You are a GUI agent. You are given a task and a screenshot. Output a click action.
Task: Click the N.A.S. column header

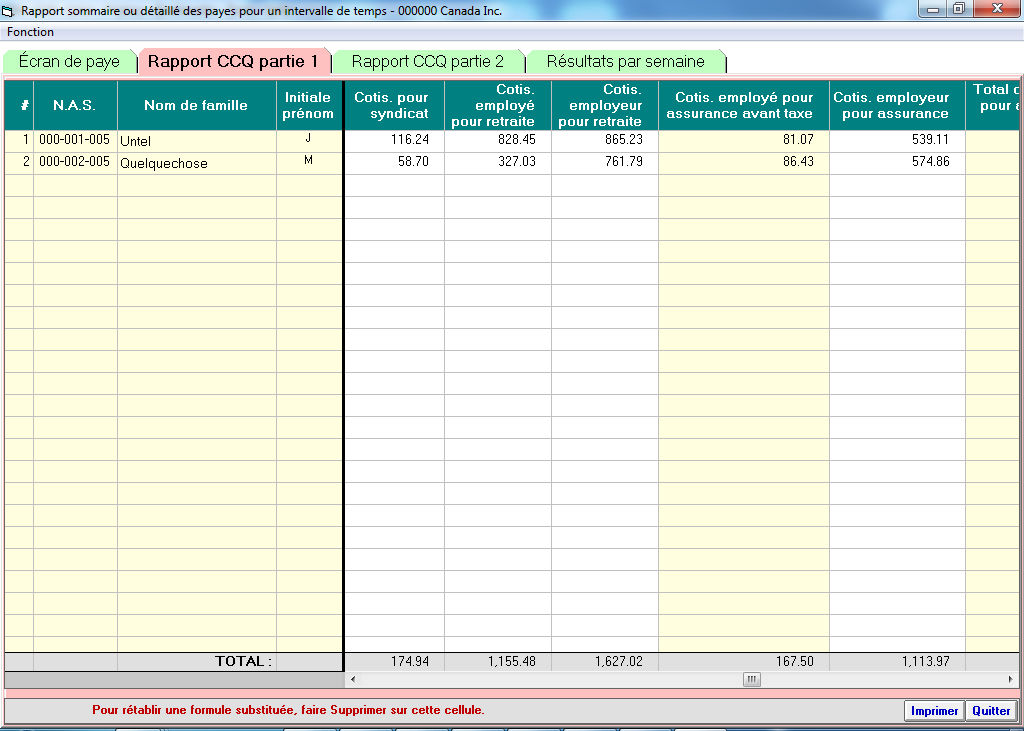(x=75, y=105)
